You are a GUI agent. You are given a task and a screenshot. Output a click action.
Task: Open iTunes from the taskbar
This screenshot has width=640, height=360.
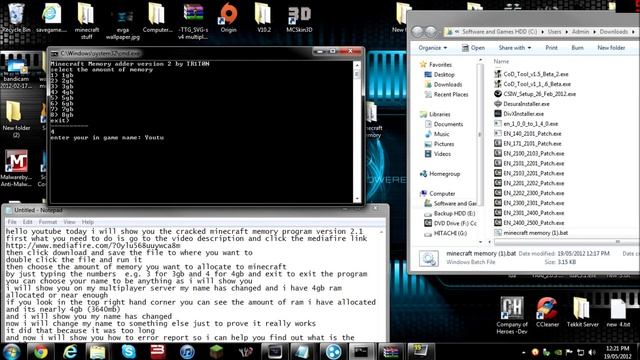pyautogui.click(x=187, y=352)
